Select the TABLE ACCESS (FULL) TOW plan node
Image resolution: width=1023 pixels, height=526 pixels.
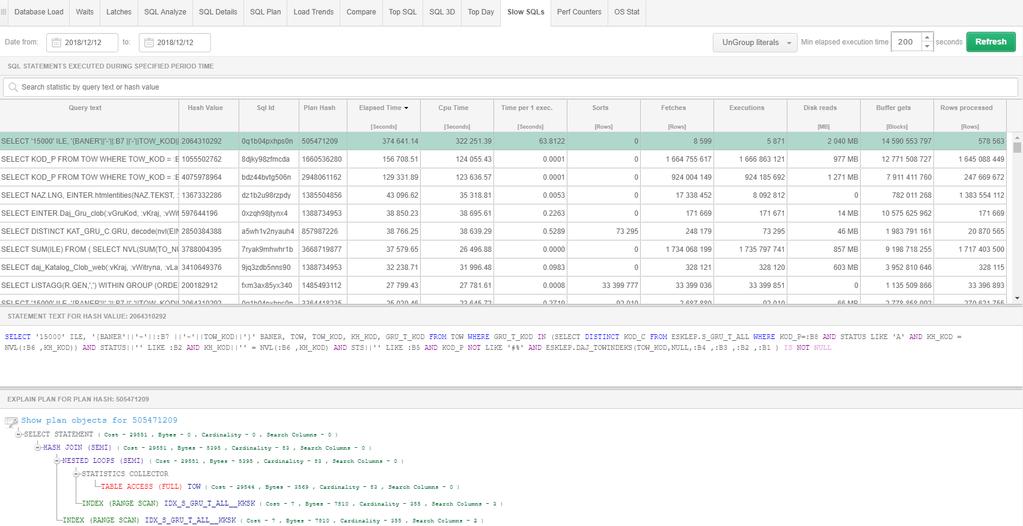[280, 487]
